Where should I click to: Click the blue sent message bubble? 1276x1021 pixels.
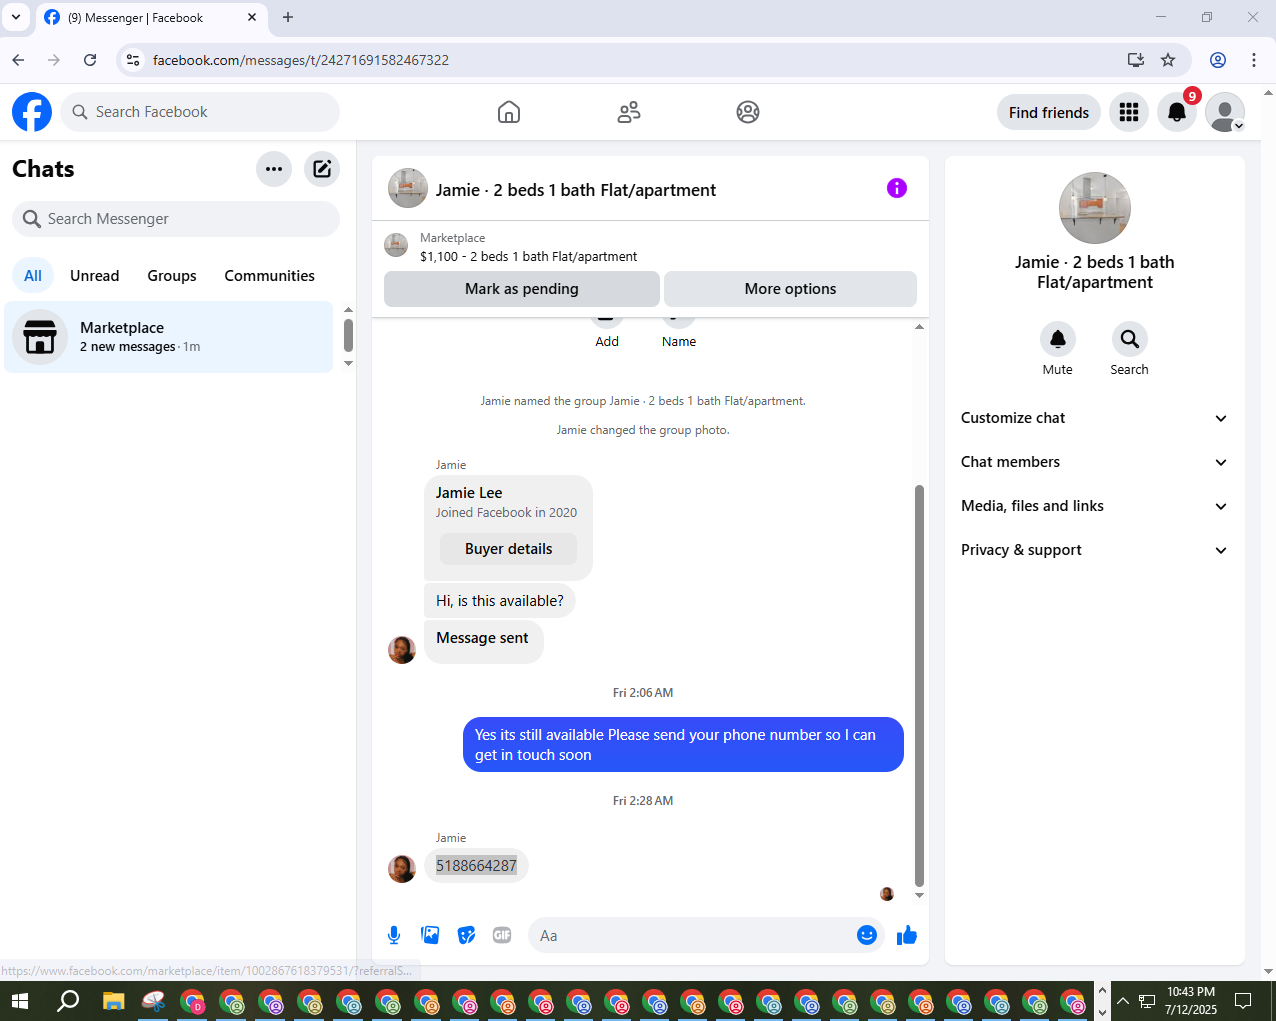coord(683,745)
